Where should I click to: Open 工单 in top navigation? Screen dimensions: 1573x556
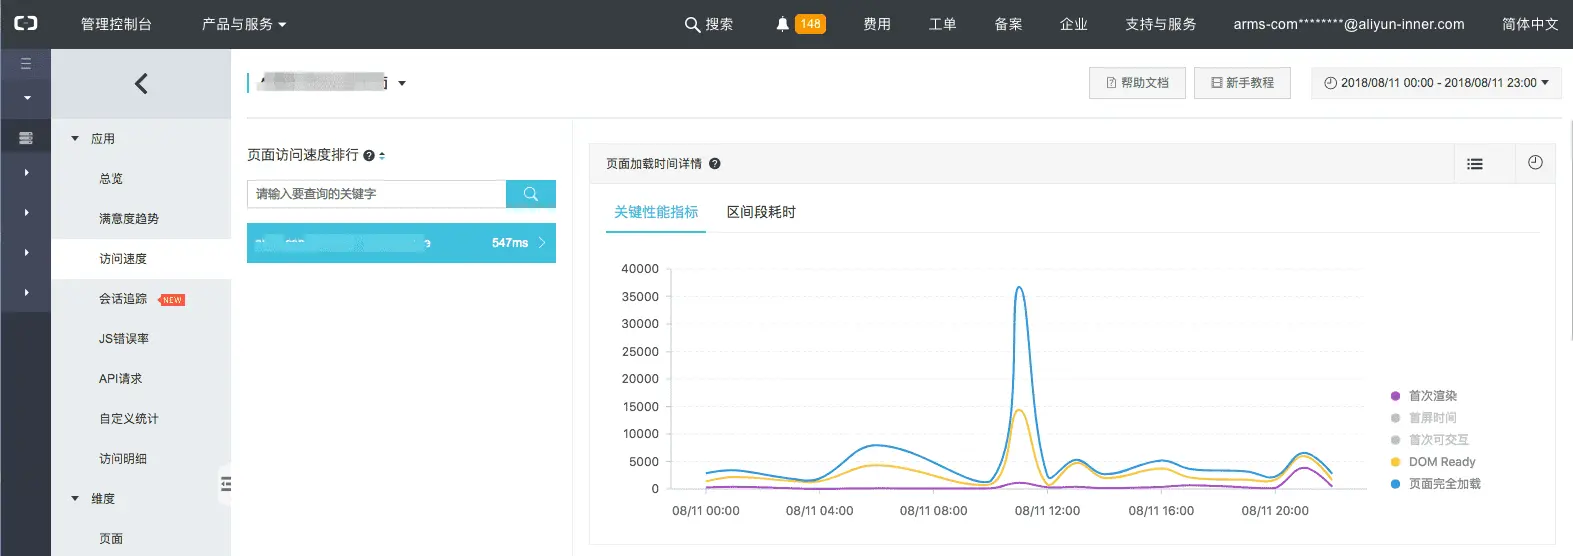[942, 24]
